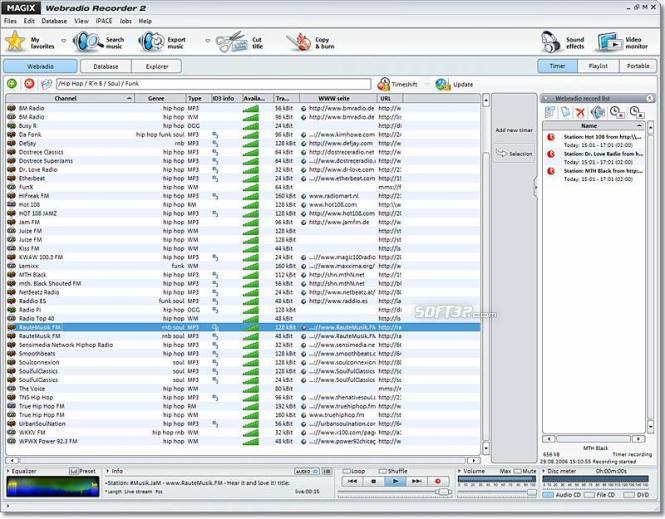Click clock with red record dot icon
The width and height of the screenshot is (665, 519).
[x=616, y=112]
